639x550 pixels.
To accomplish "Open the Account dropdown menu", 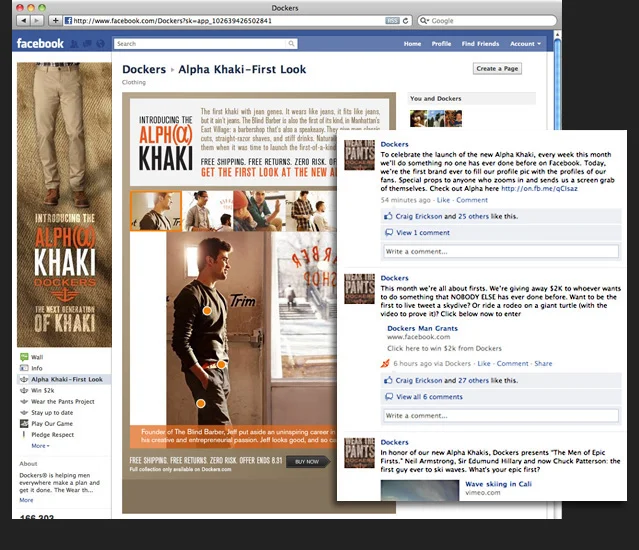I will [x=525, y=44].
